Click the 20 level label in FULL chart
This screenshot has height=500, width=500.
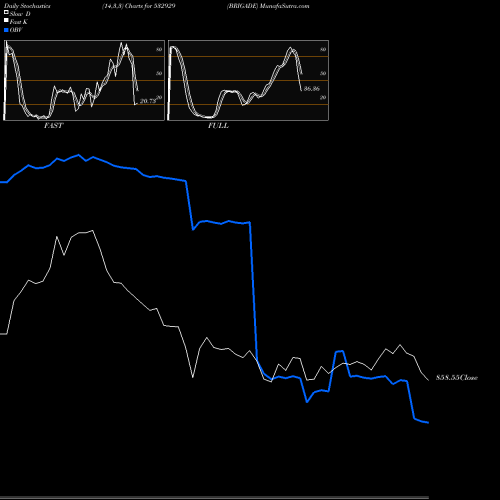coord(323,97)
